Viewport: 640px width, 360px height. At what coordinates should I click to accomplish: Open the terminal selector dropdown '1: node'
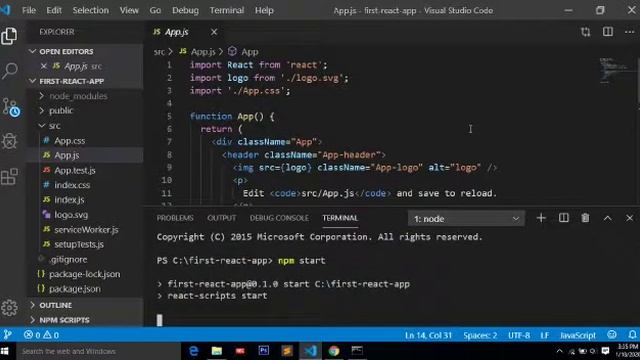pos(466,219)
